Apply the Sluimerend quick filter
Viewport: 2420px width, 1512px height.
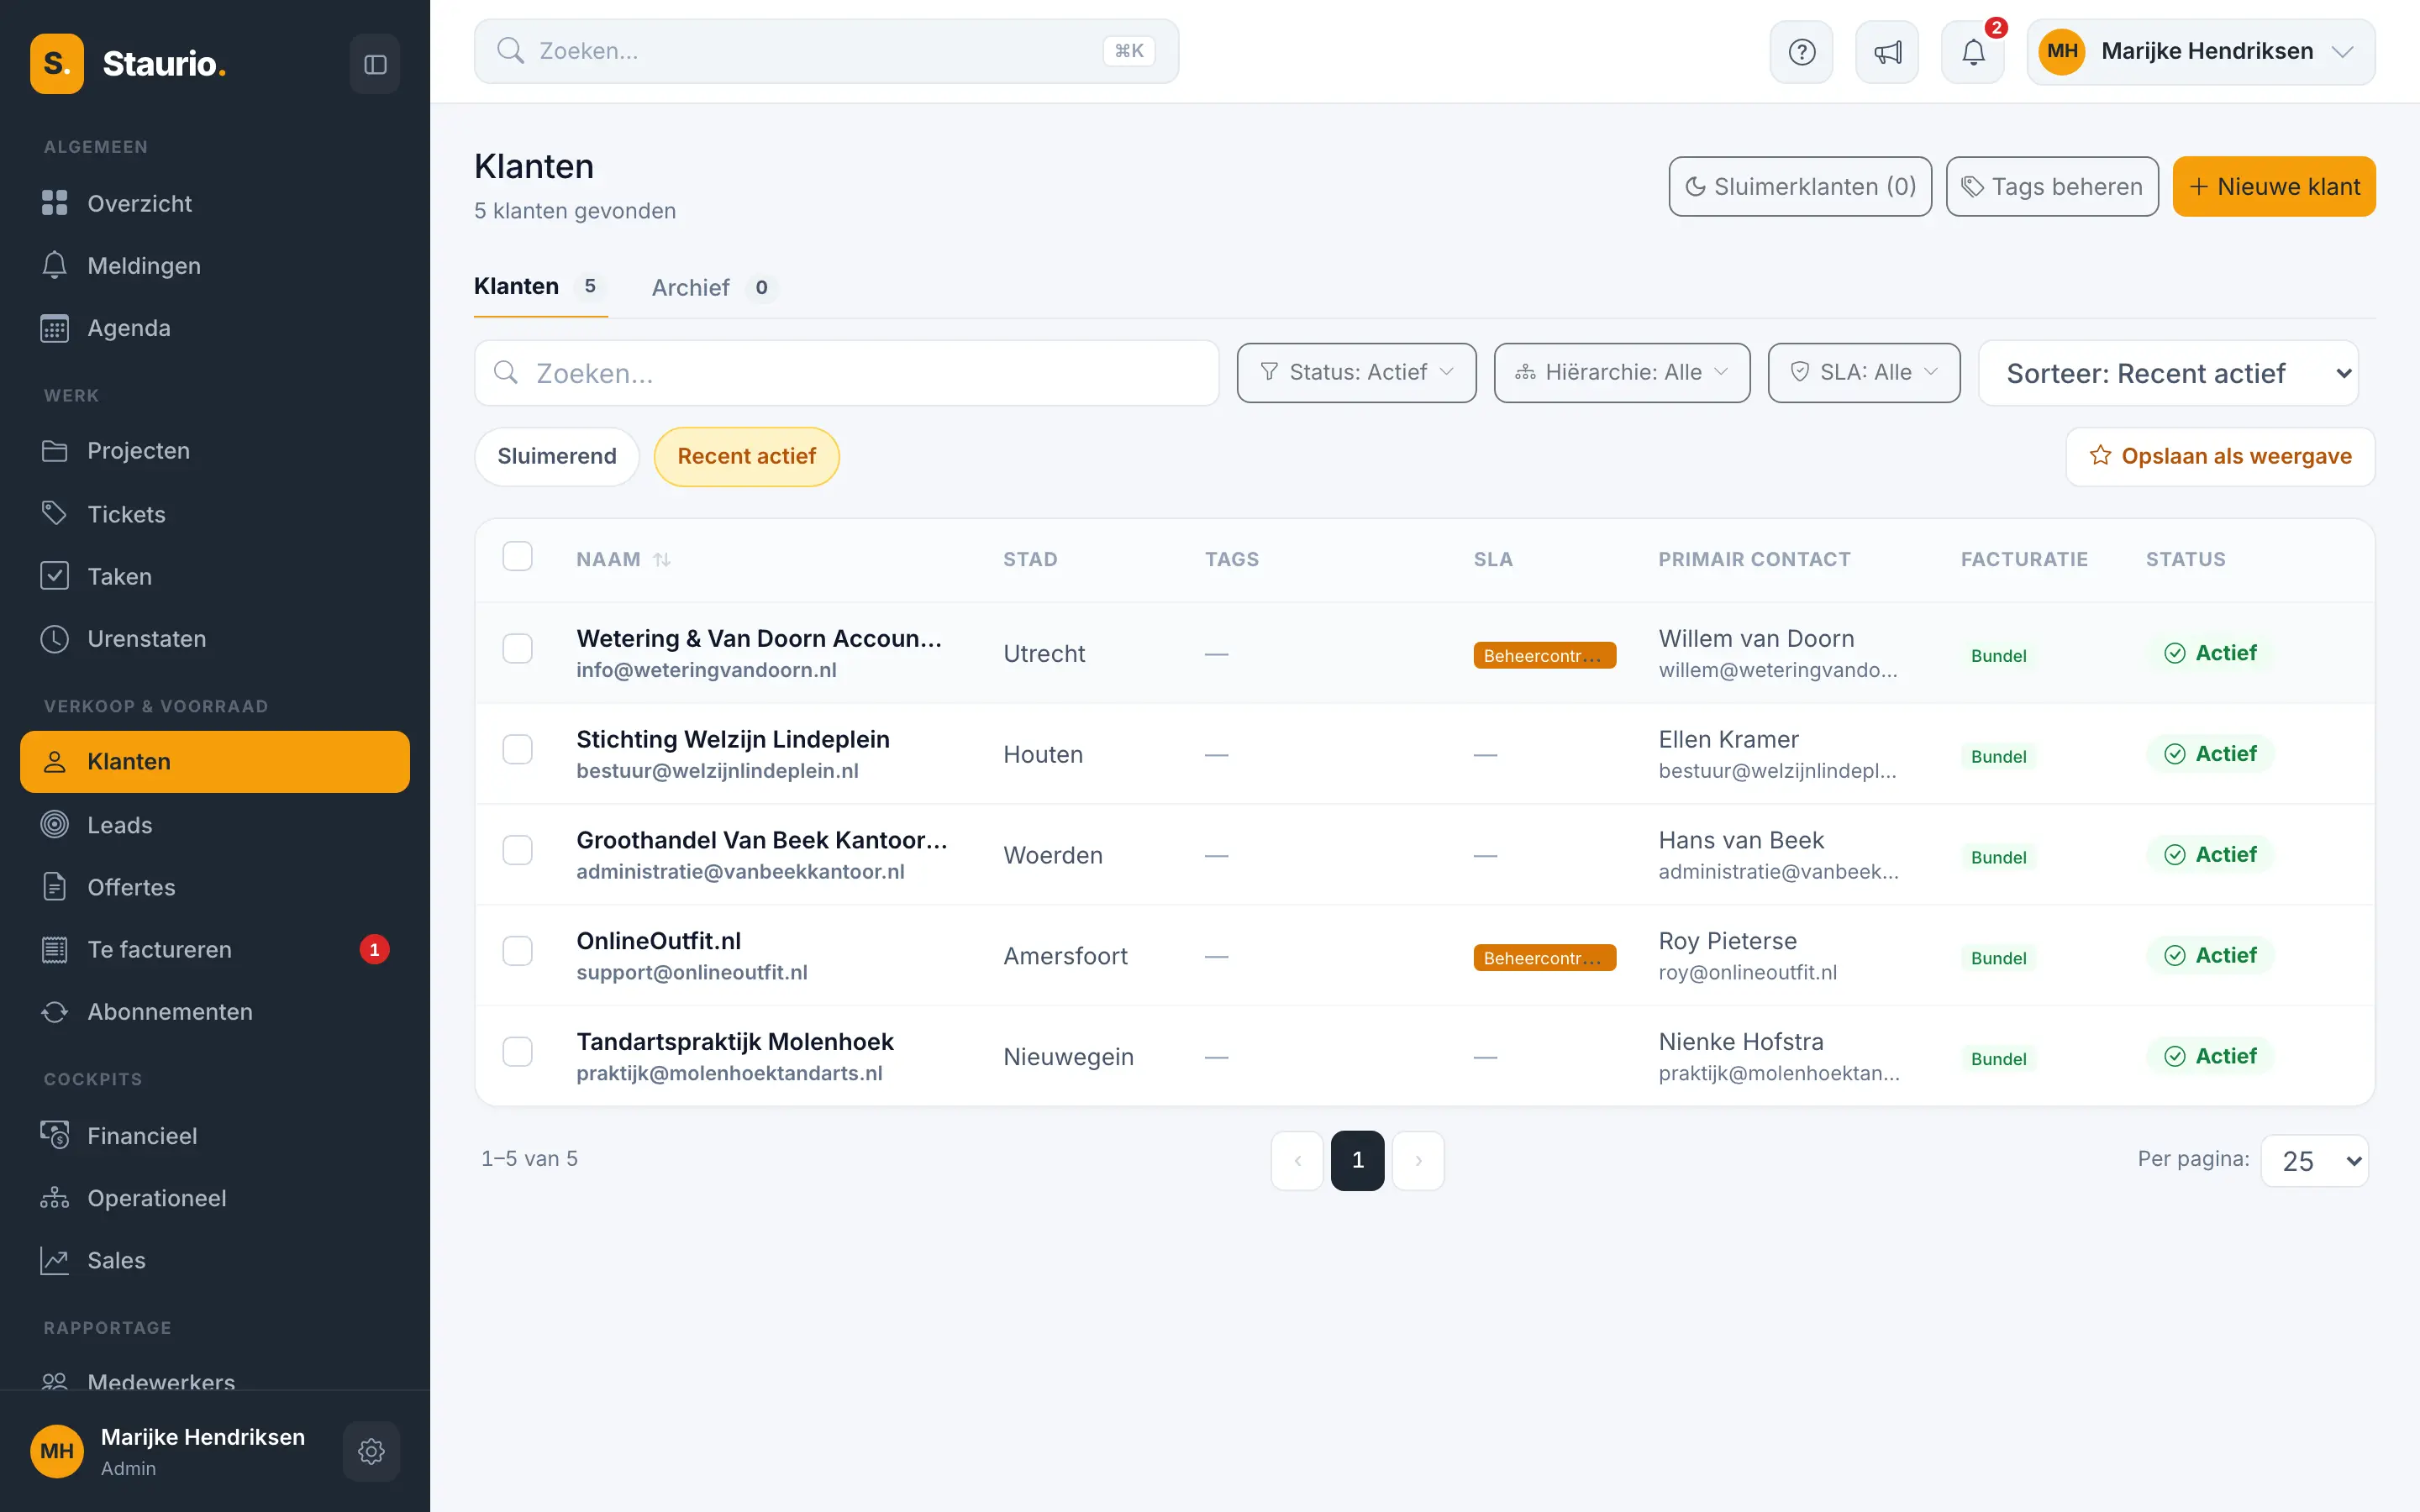point(557,457)
